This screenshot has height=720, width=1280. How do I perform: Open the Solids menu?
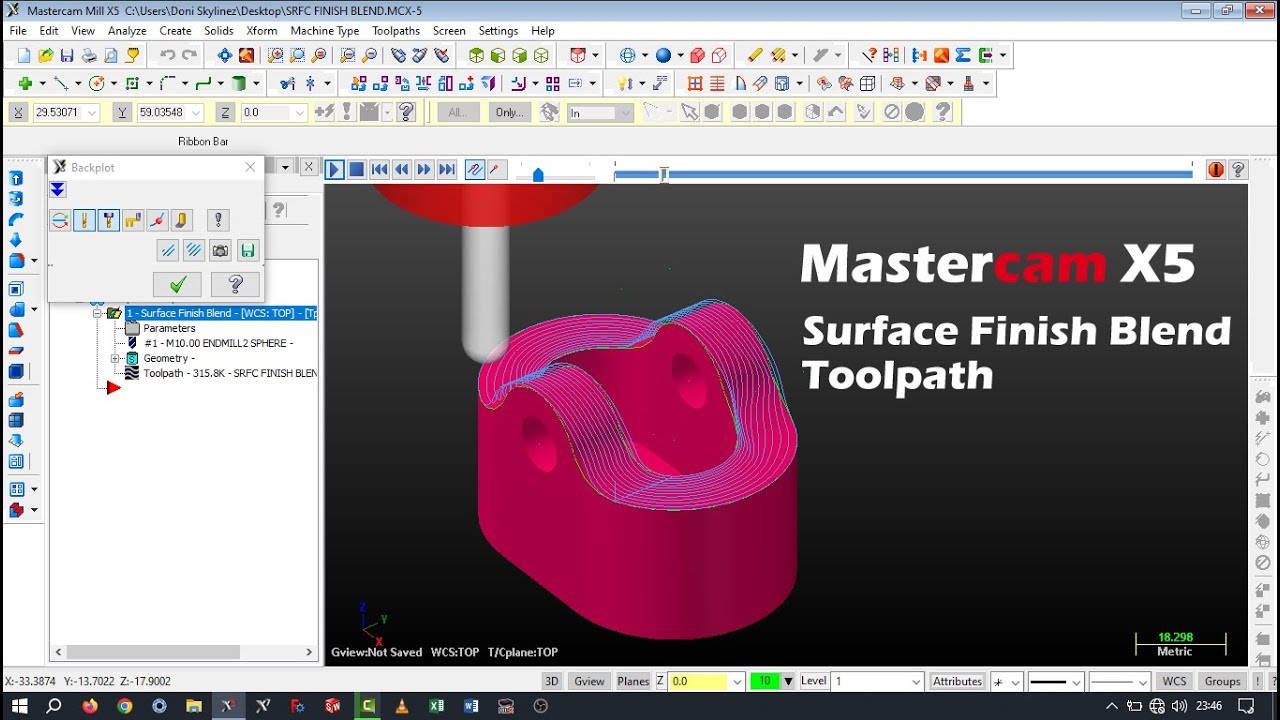(218, 31)
